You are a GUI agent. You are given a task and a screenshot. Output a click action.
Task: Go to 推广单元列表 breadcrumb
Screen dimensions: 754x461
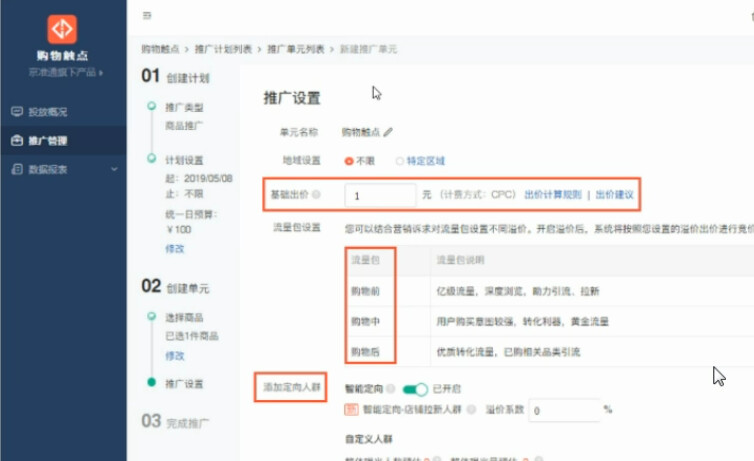pyautogui.click(x=296, y=49)
